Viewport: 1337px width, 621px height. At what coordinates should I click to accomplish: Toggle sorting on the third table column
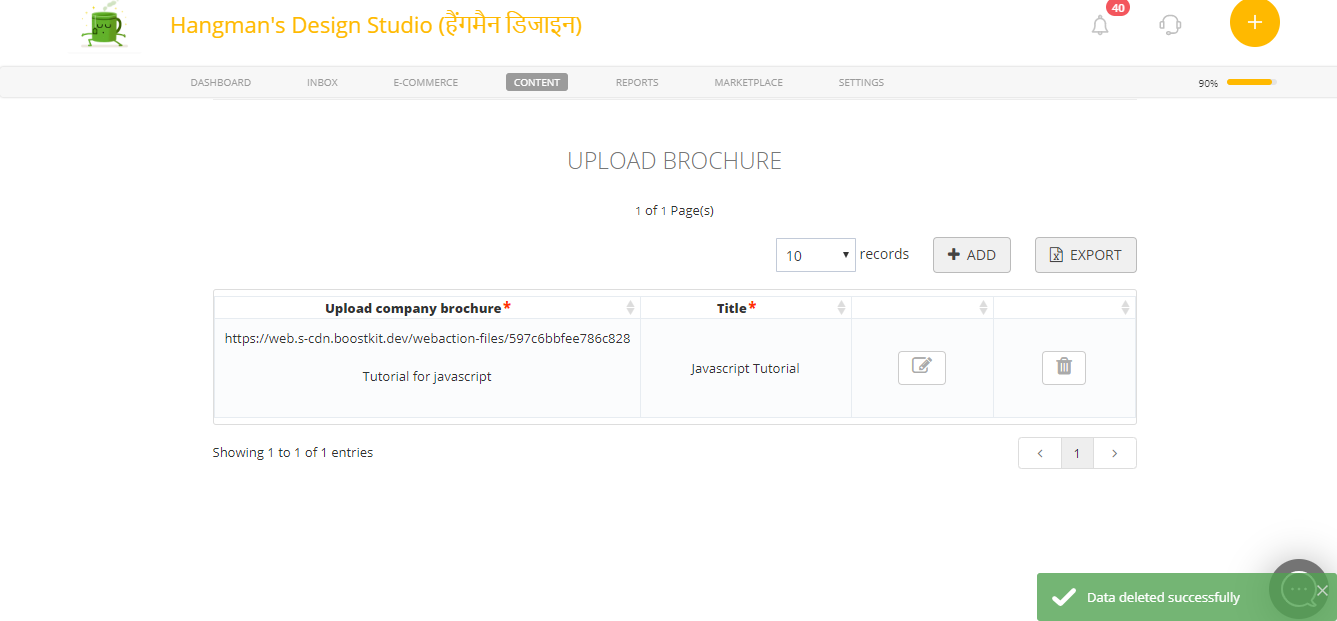point(984,307)
